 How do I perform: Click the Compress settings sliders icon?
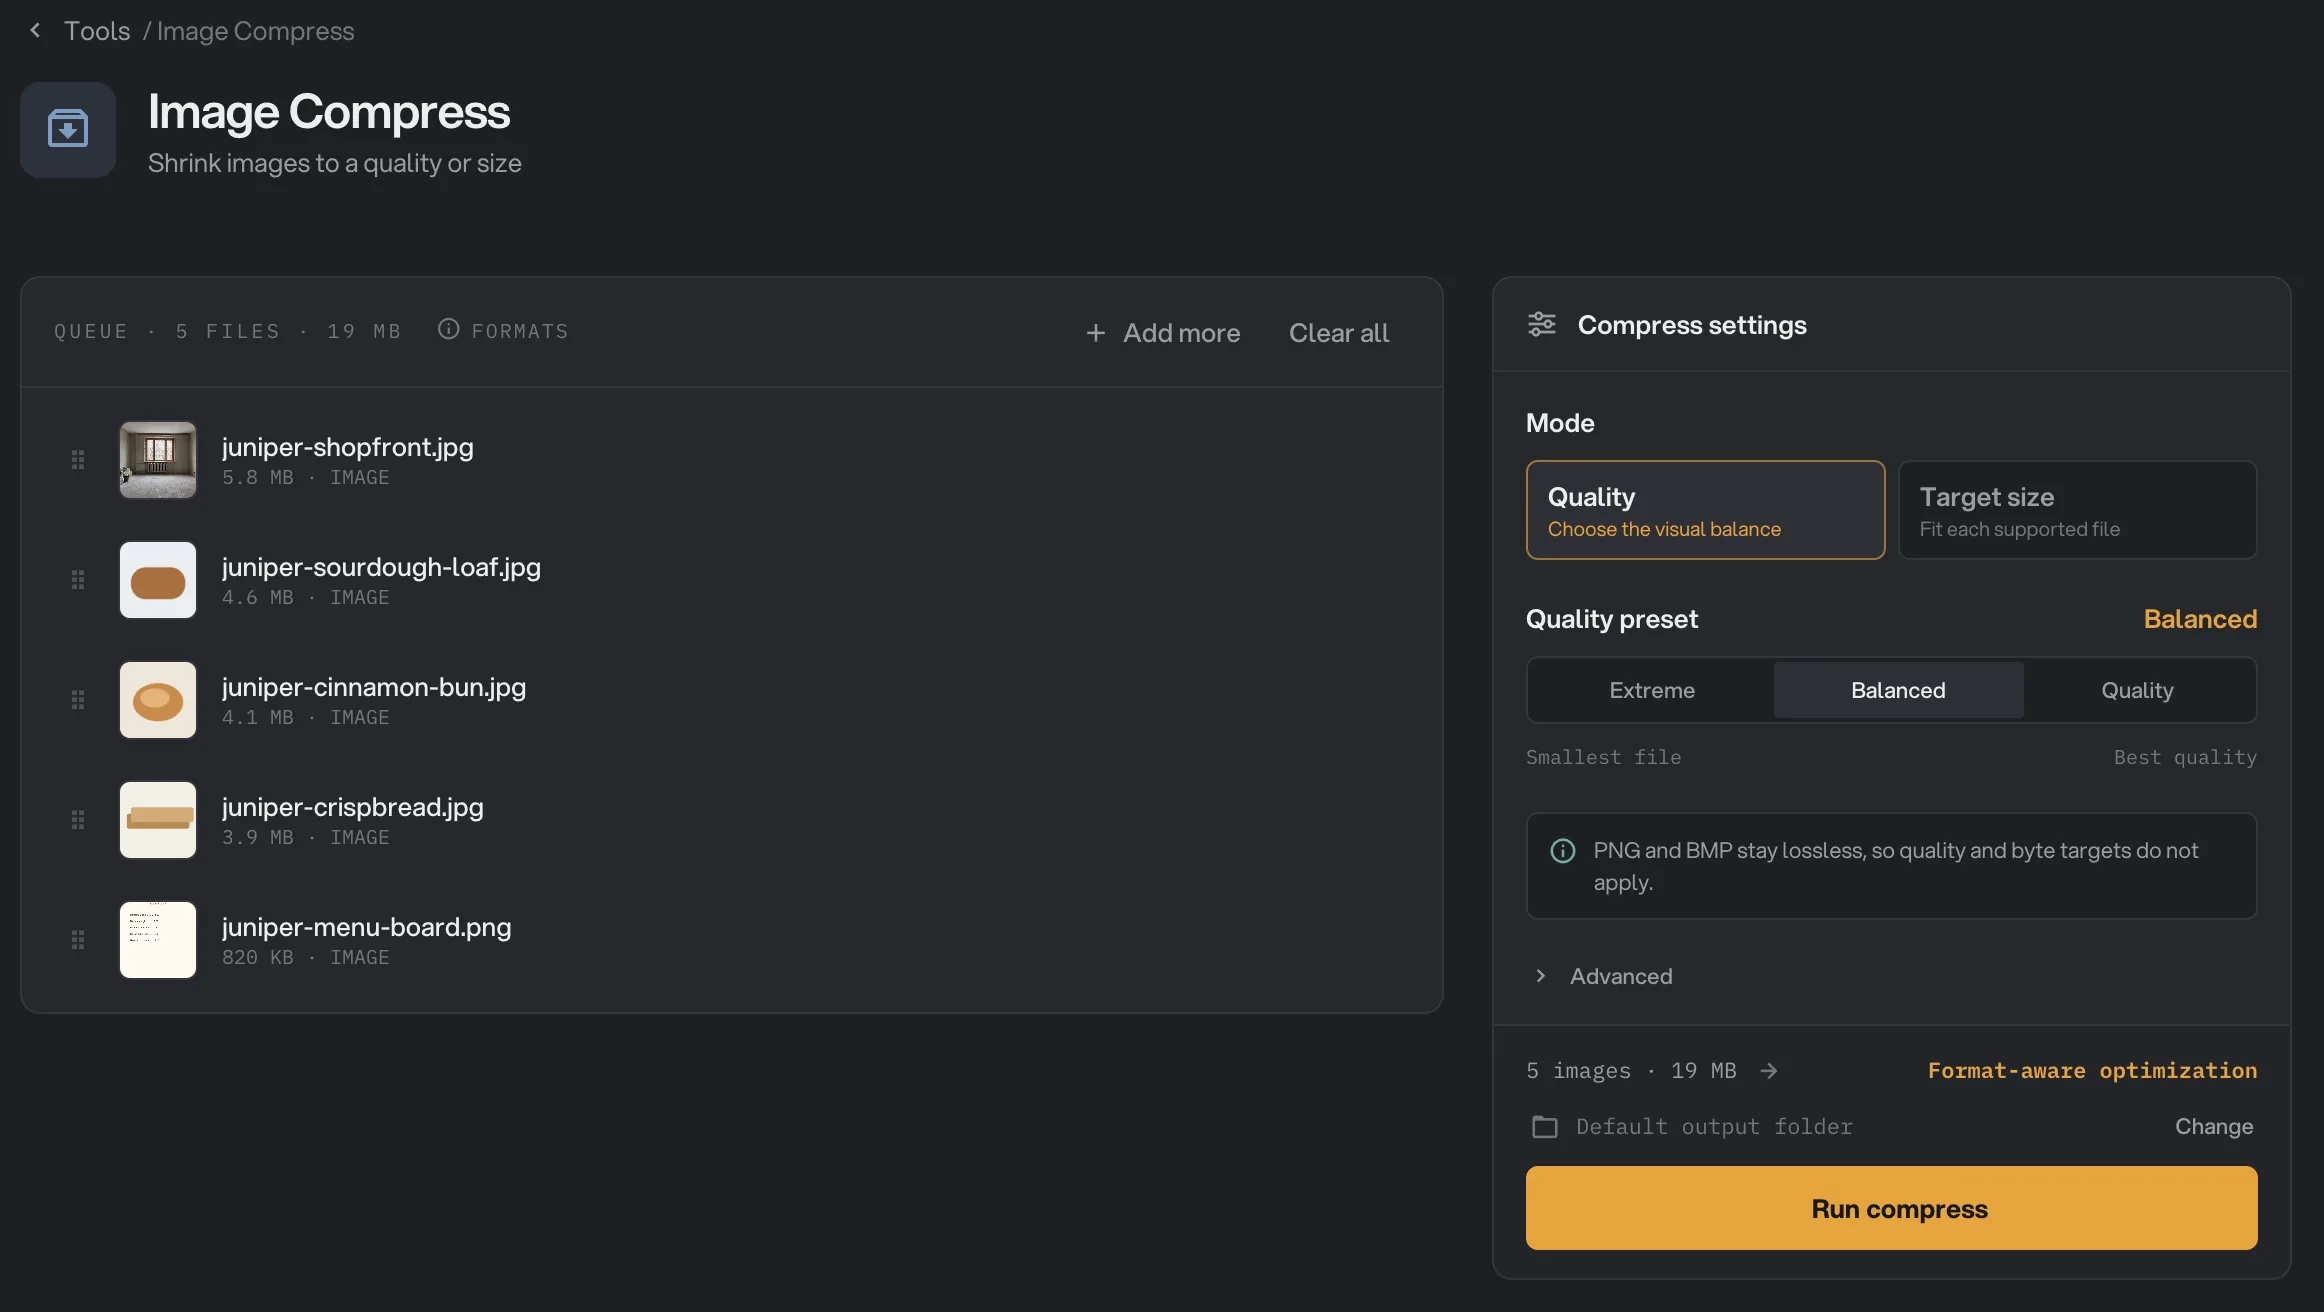click(1542, 325)
